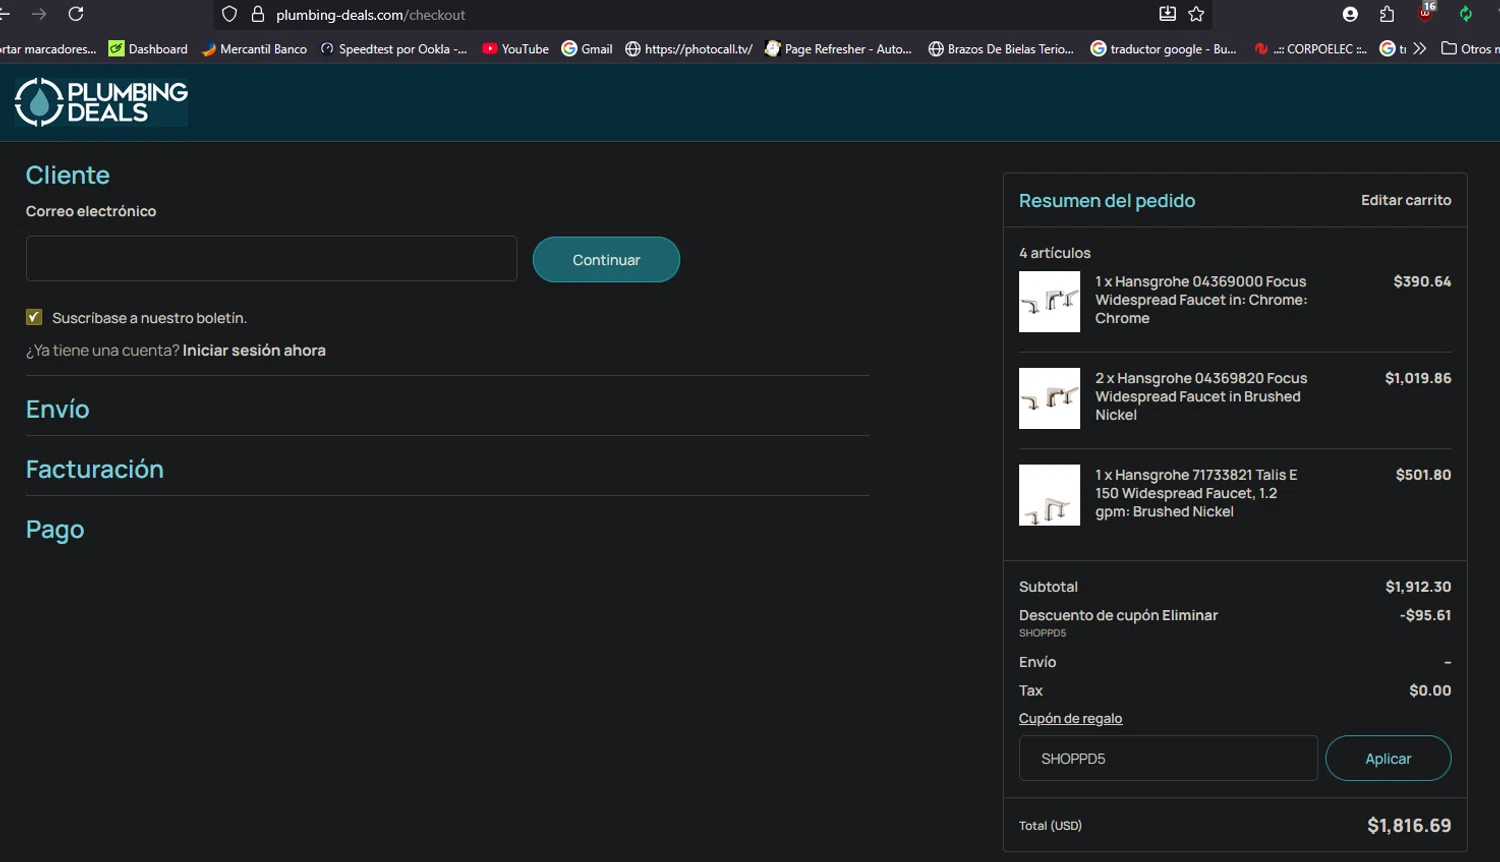The width and height of the screenshot is (1500, 862).
Task: Show more bookmarks with the chevron
Action: click(1419, 48)
